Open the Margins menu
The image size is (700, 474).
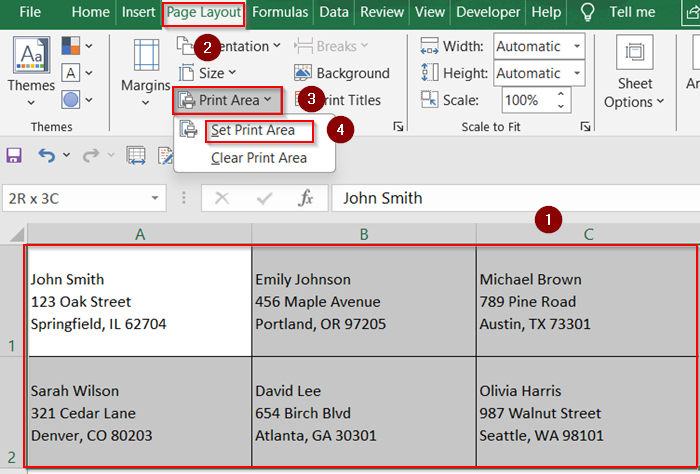click(x=146, y=73)
